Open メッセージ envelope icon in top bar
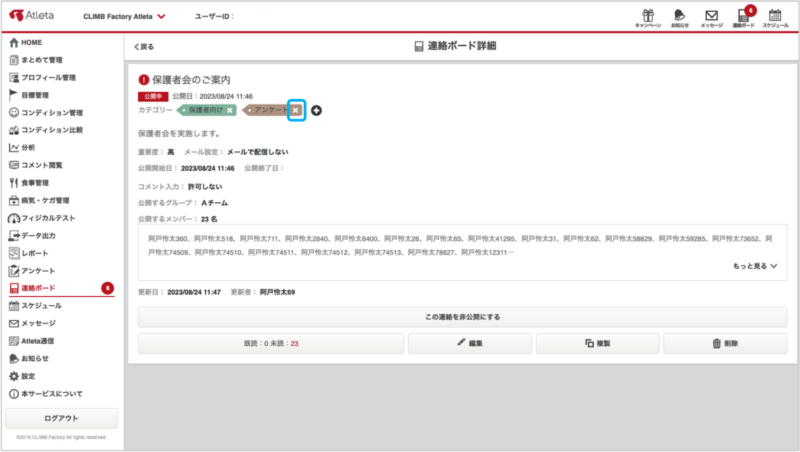The image size is (800, 452). (x=711, y=17)
